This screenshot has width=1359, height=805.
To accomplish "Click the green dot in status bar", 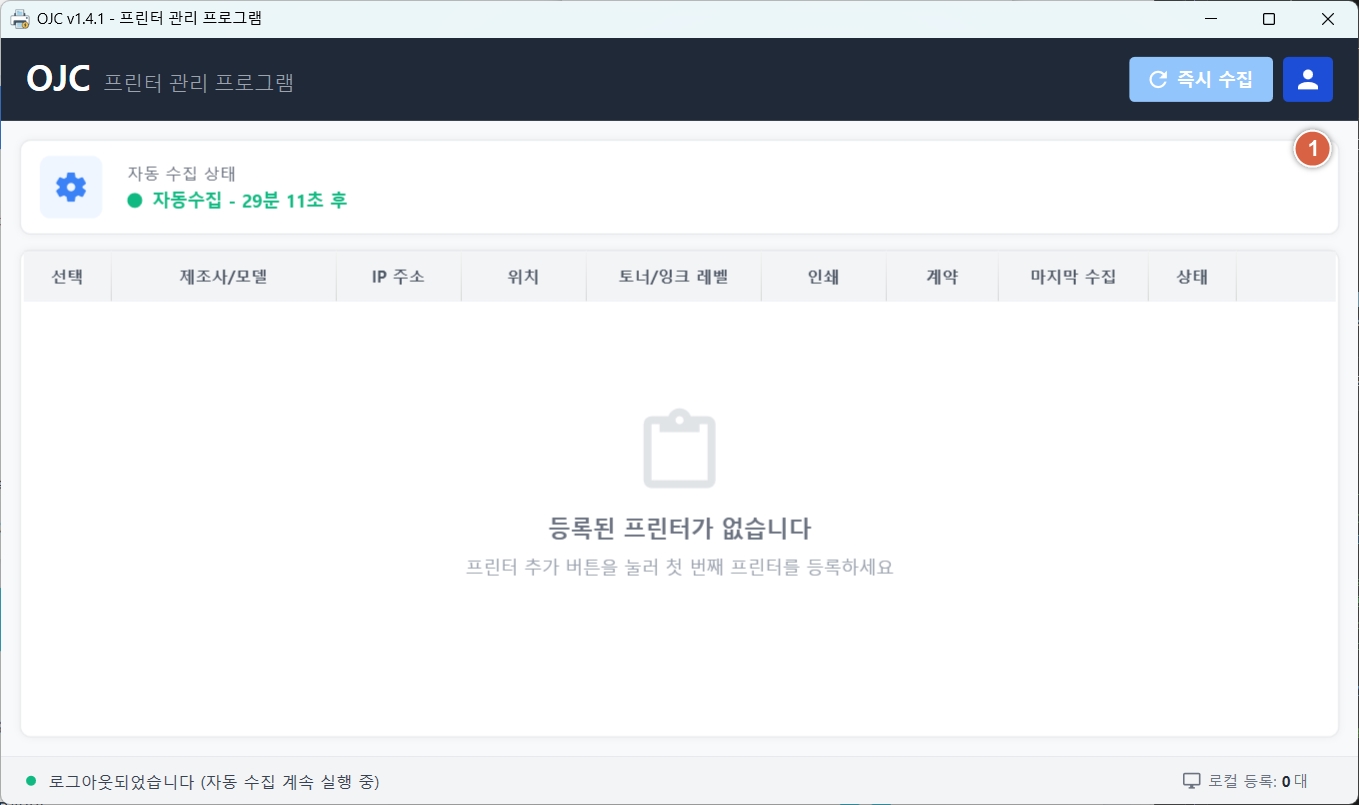I will point(30,781).
